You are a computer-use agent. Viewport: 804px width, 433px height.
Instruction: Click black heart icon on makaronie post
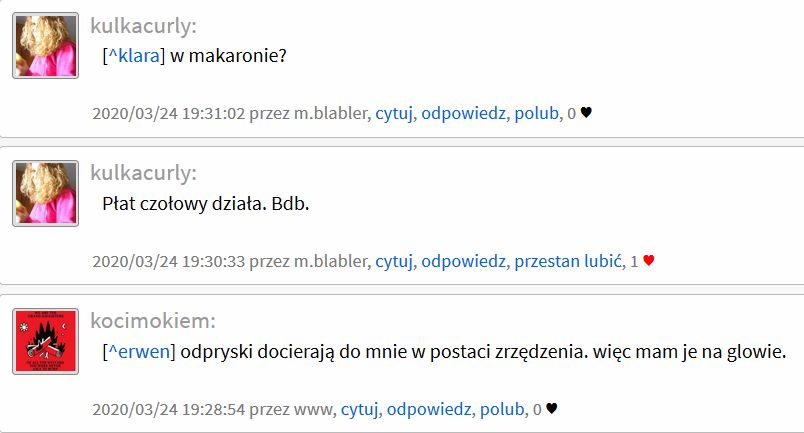[586, 112]
